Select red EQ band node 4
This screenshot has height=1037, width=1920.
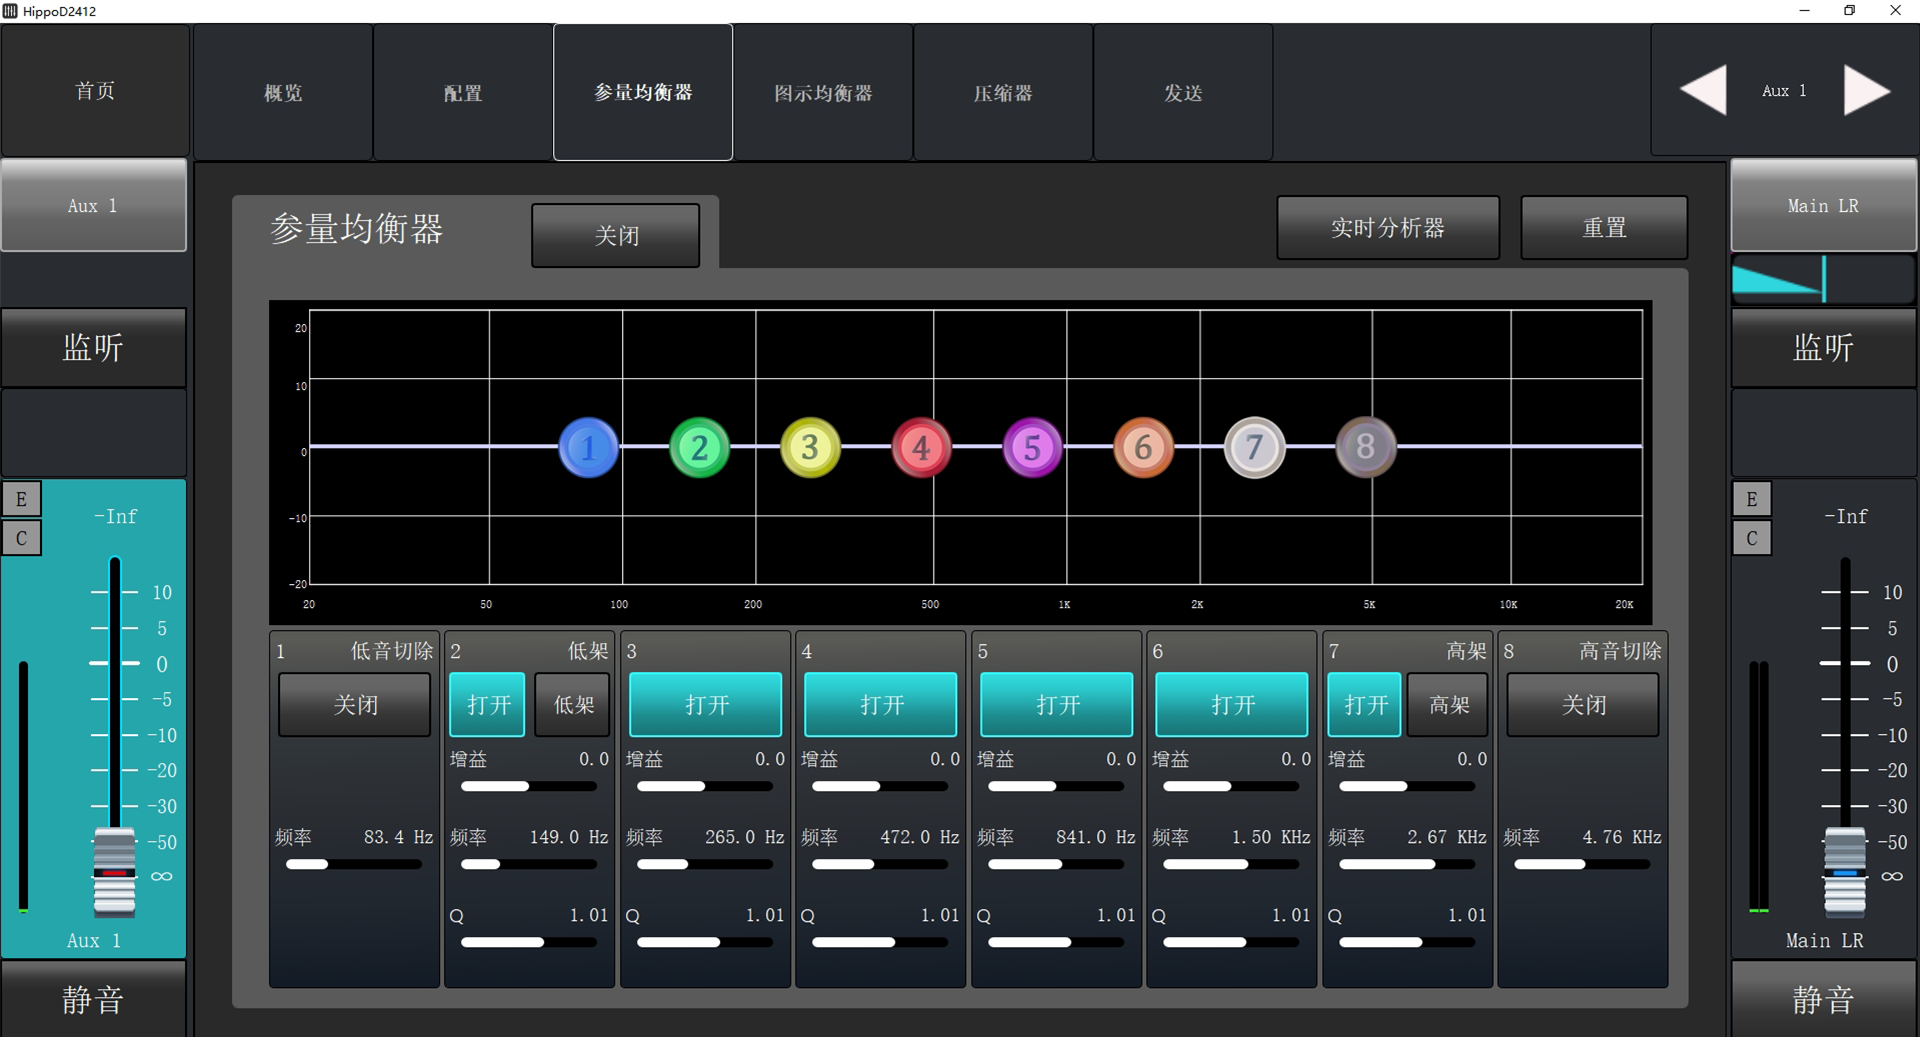point(921,447)
